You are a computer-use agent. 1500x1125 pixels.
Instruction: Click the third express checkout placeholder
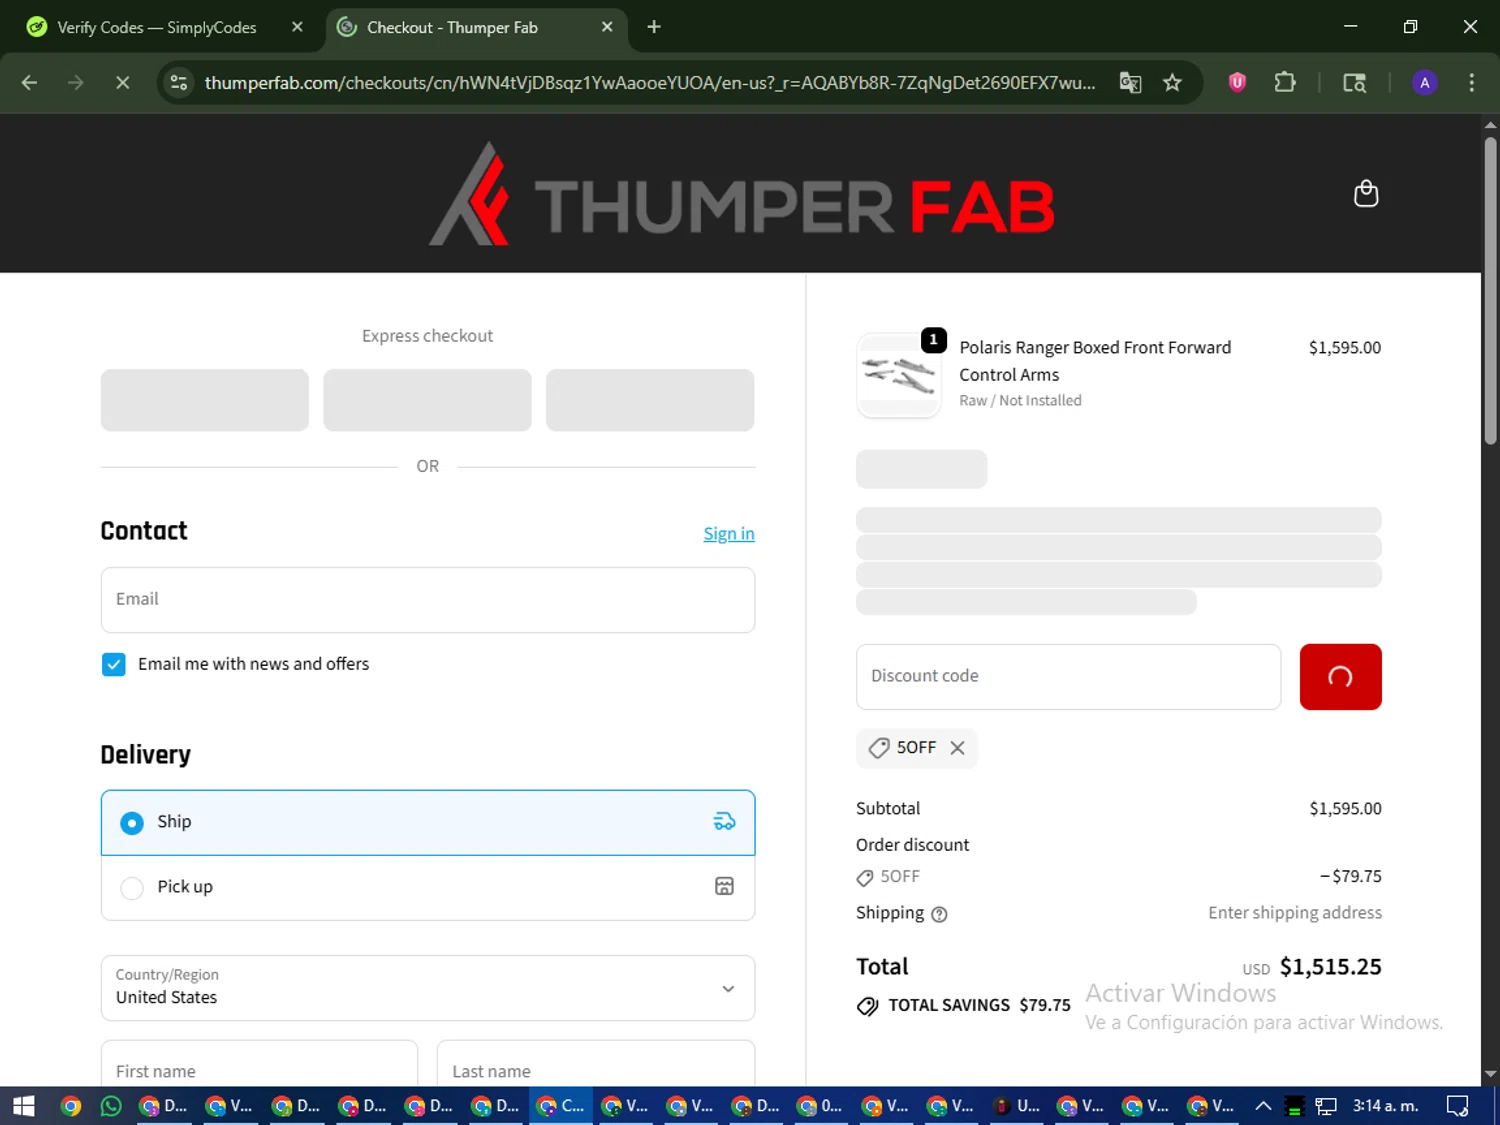click(650, 400)
